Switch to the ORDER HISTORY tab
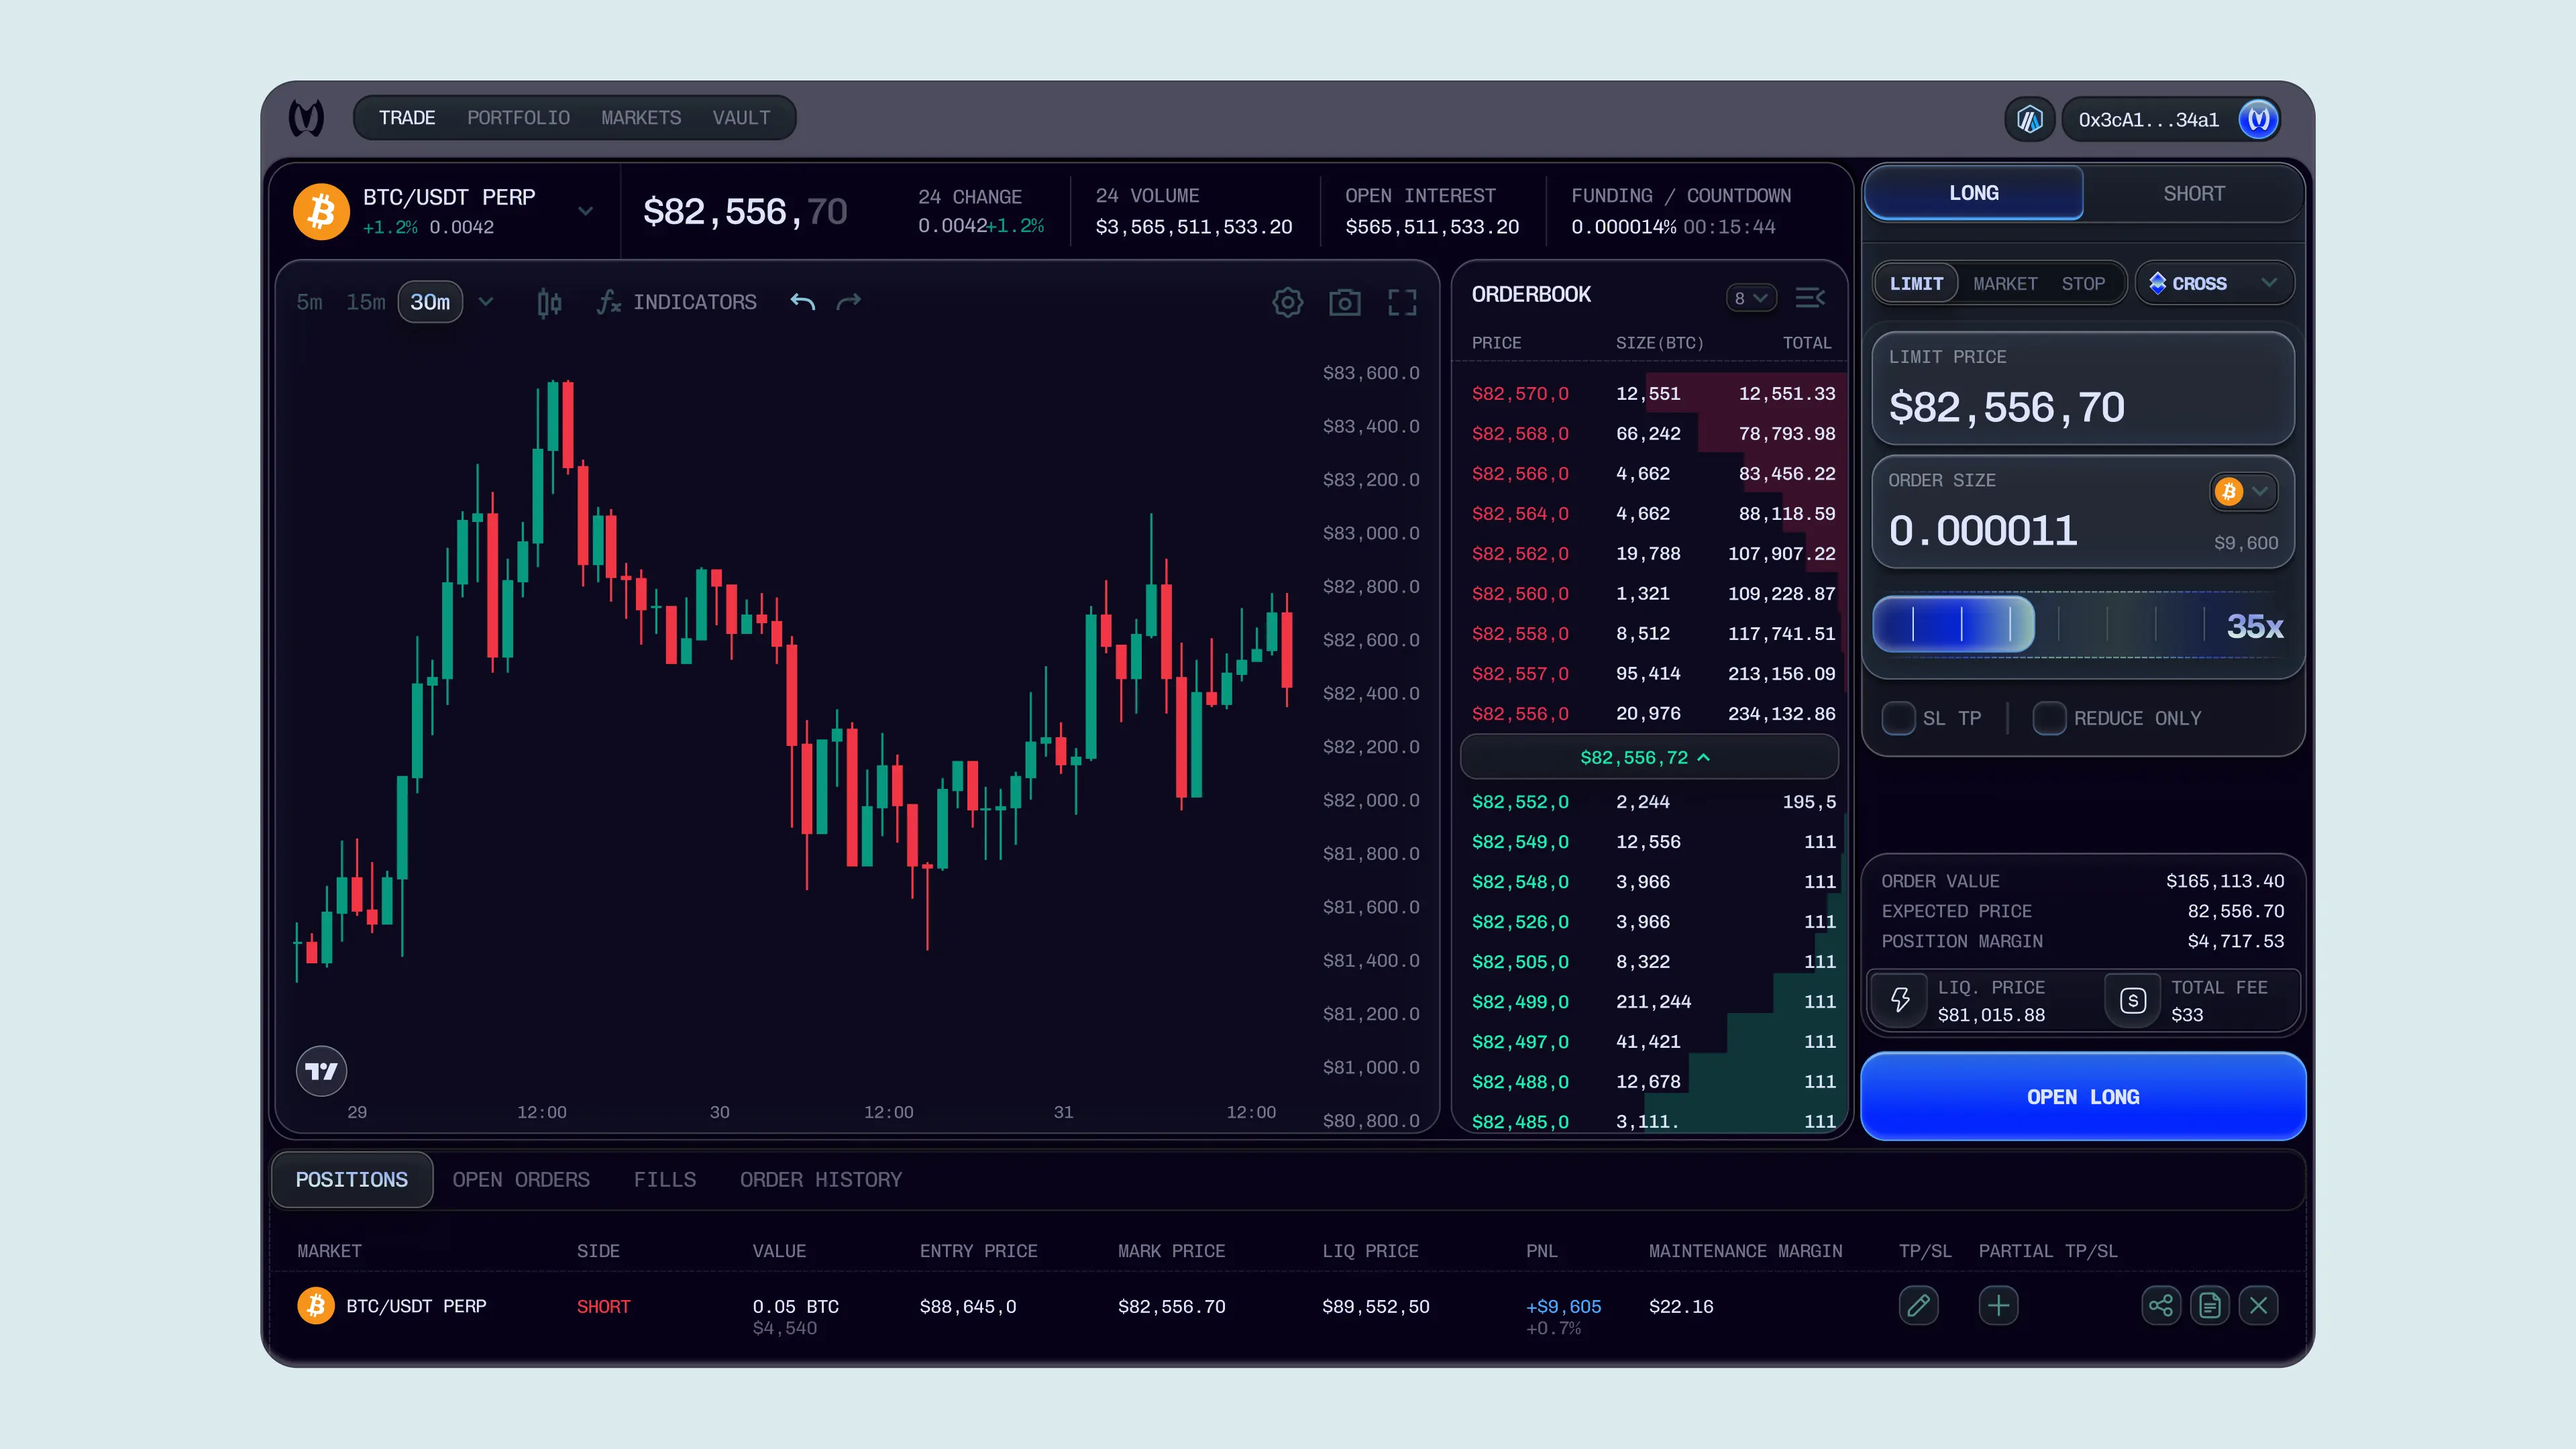Screen dimensions: 2576x1449 (821, 1180)
